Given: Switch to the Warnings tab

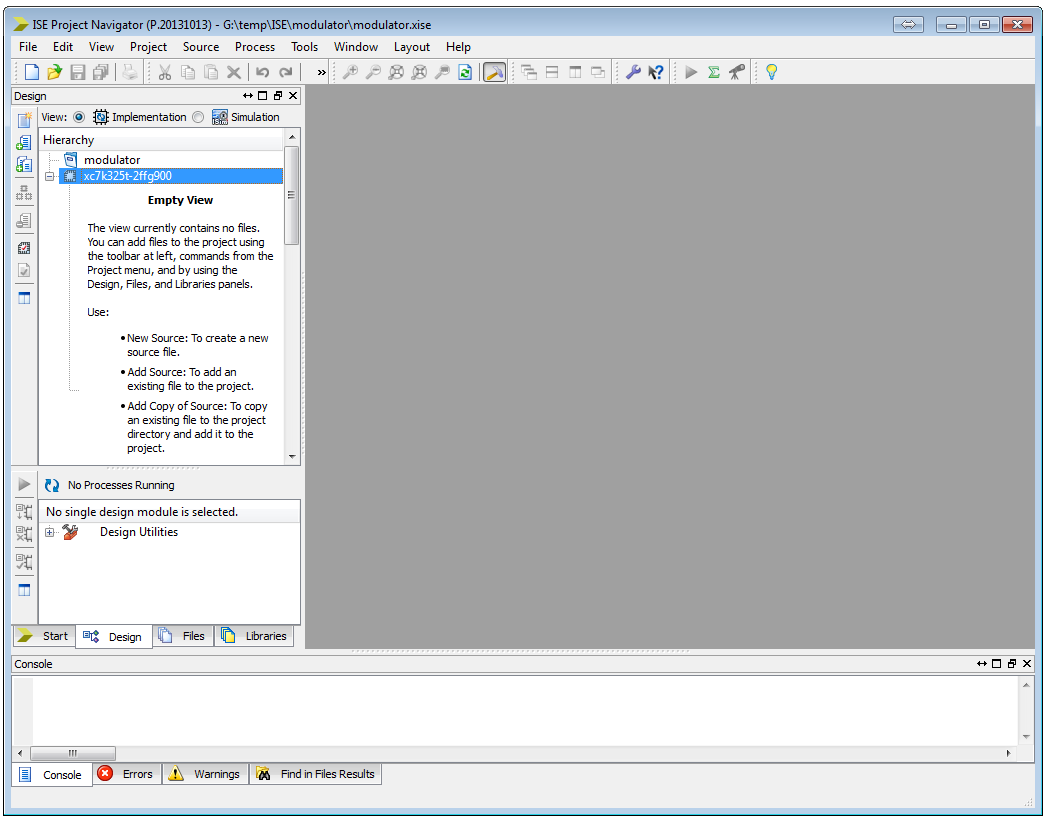Looking at the screenshot, I should (x=205, y=774).
